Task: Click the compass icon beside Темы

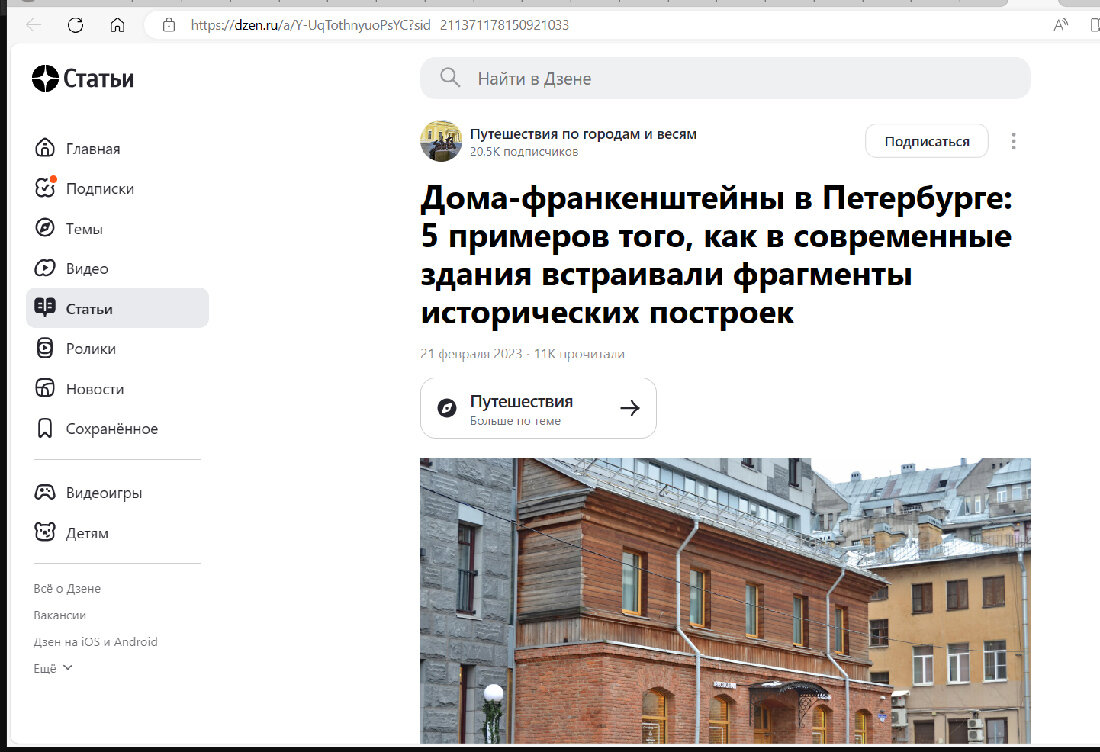Action: [x=45, y=228]
